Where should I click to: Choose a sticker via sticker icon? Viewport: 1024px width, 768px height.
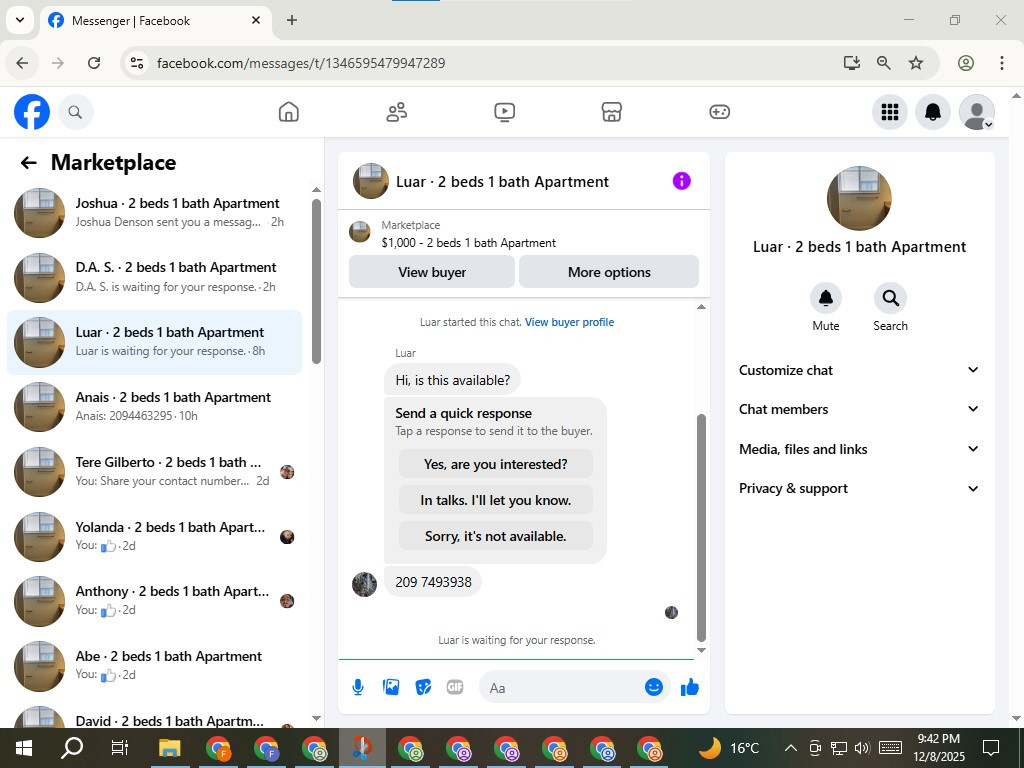click(423, 687)
